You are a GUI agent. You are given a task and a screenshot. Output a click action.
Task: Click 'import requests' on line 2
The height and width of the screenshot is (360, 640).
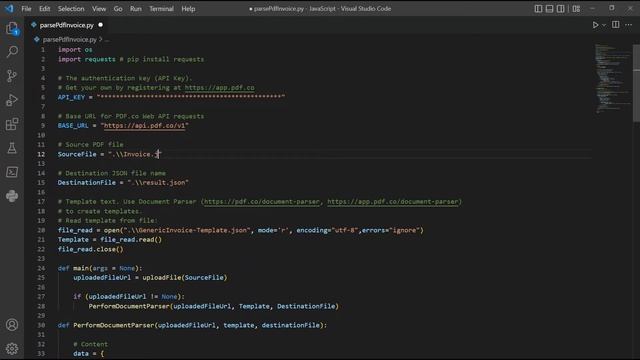click(87, 59)
